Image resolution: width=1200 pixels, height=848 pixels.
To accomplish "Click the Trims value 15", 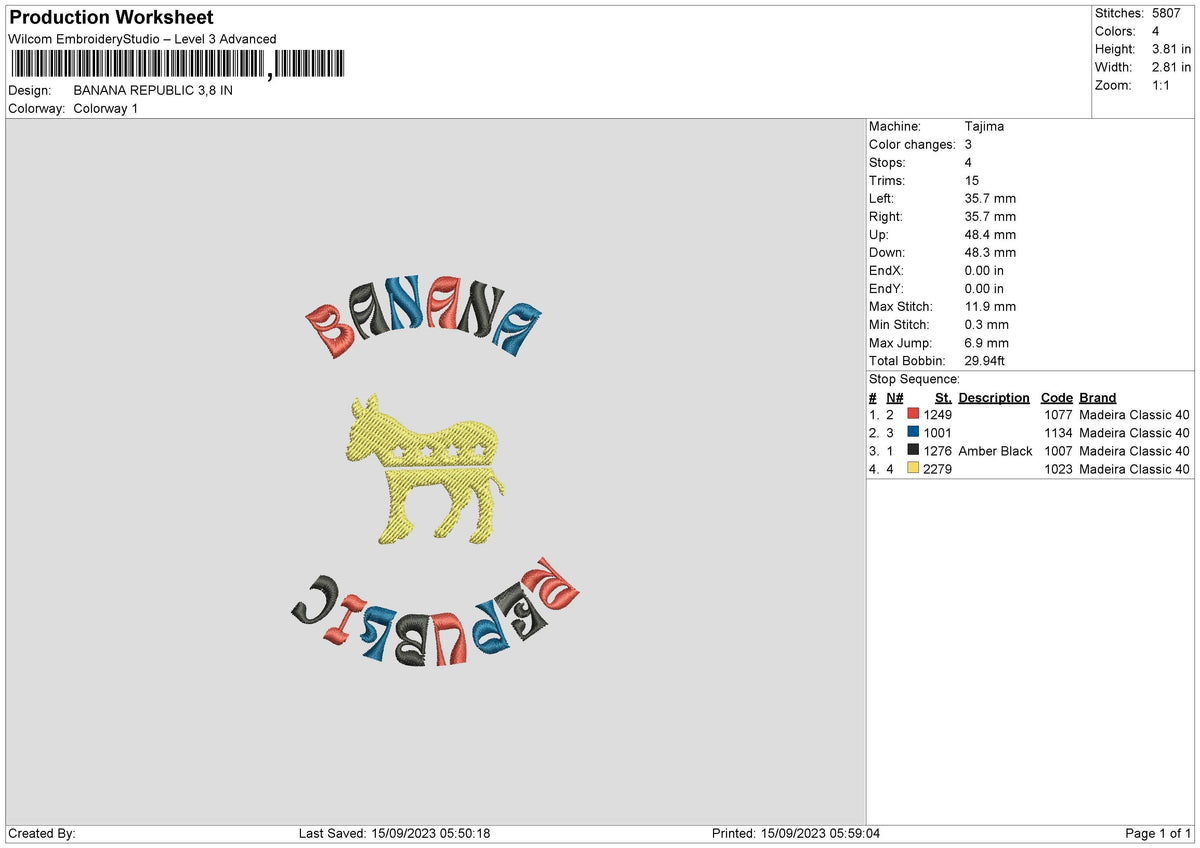I will [x=972, y=180].
